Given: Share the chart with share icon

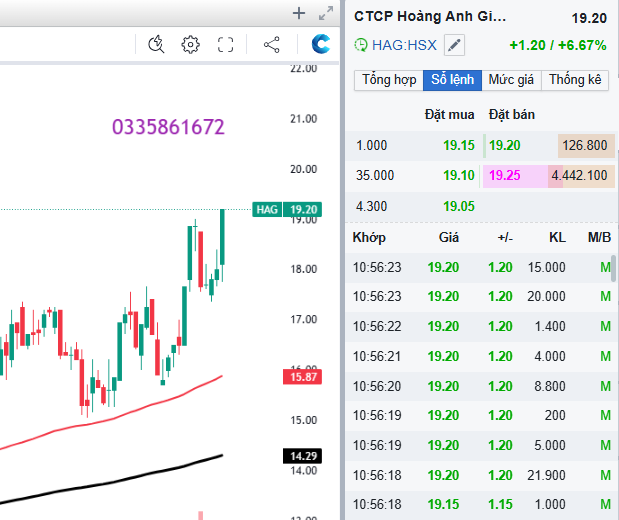Looking at the screenshot, I should point(272,45).
